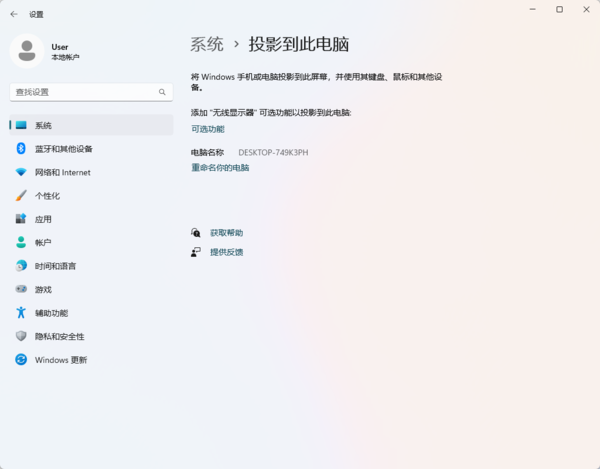Click 重命名你的电脑 link
Image resolution: width=600 pixels, height=469 pixels.
[x=220, y=168]
